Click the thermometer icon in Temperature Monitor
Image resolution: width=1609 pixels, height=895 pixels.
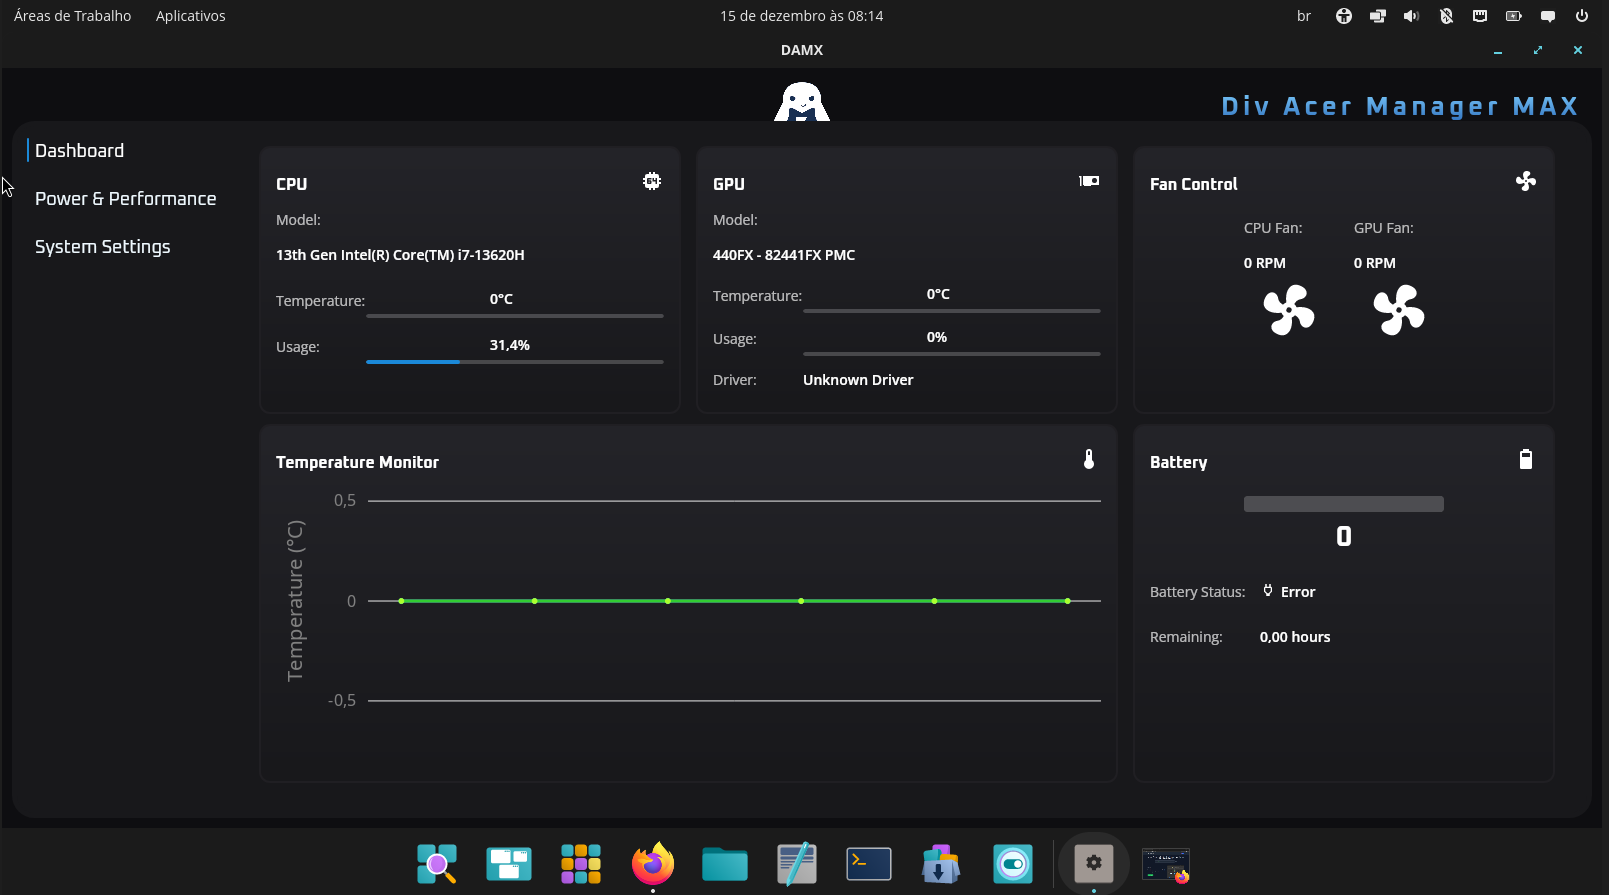(1089, 459)
